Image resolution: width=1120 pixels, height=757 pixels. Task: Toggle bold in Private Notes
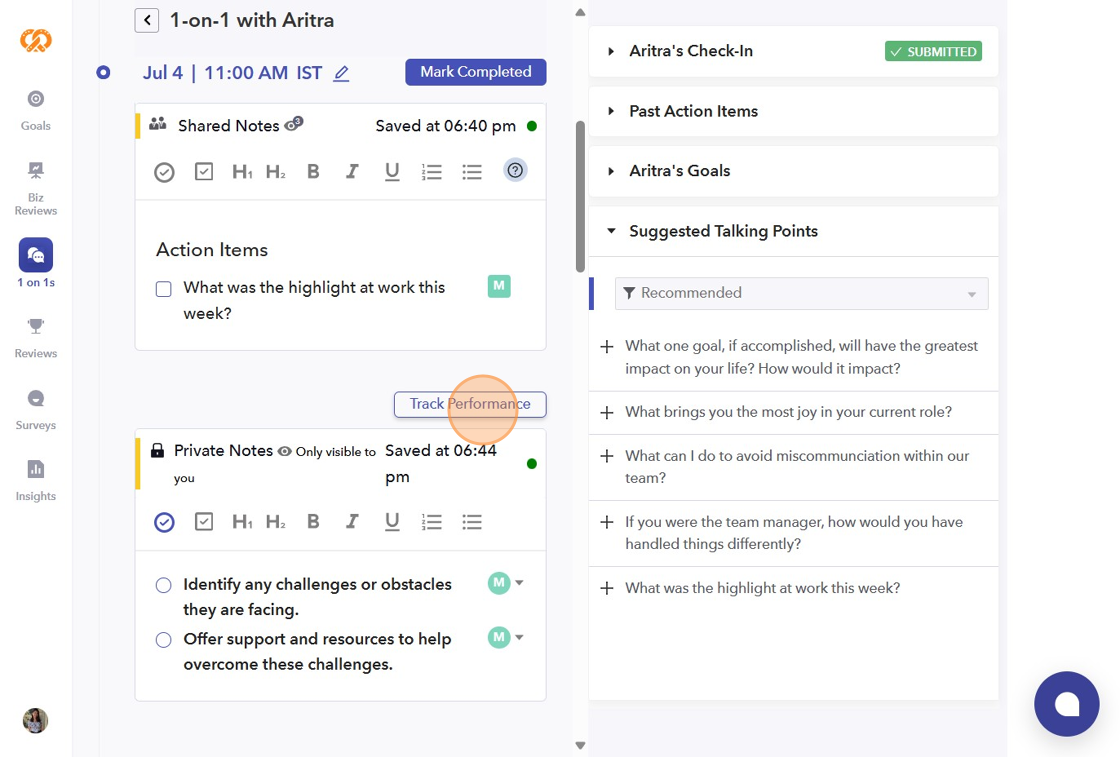pyautogui.click(x=313, y=522)
